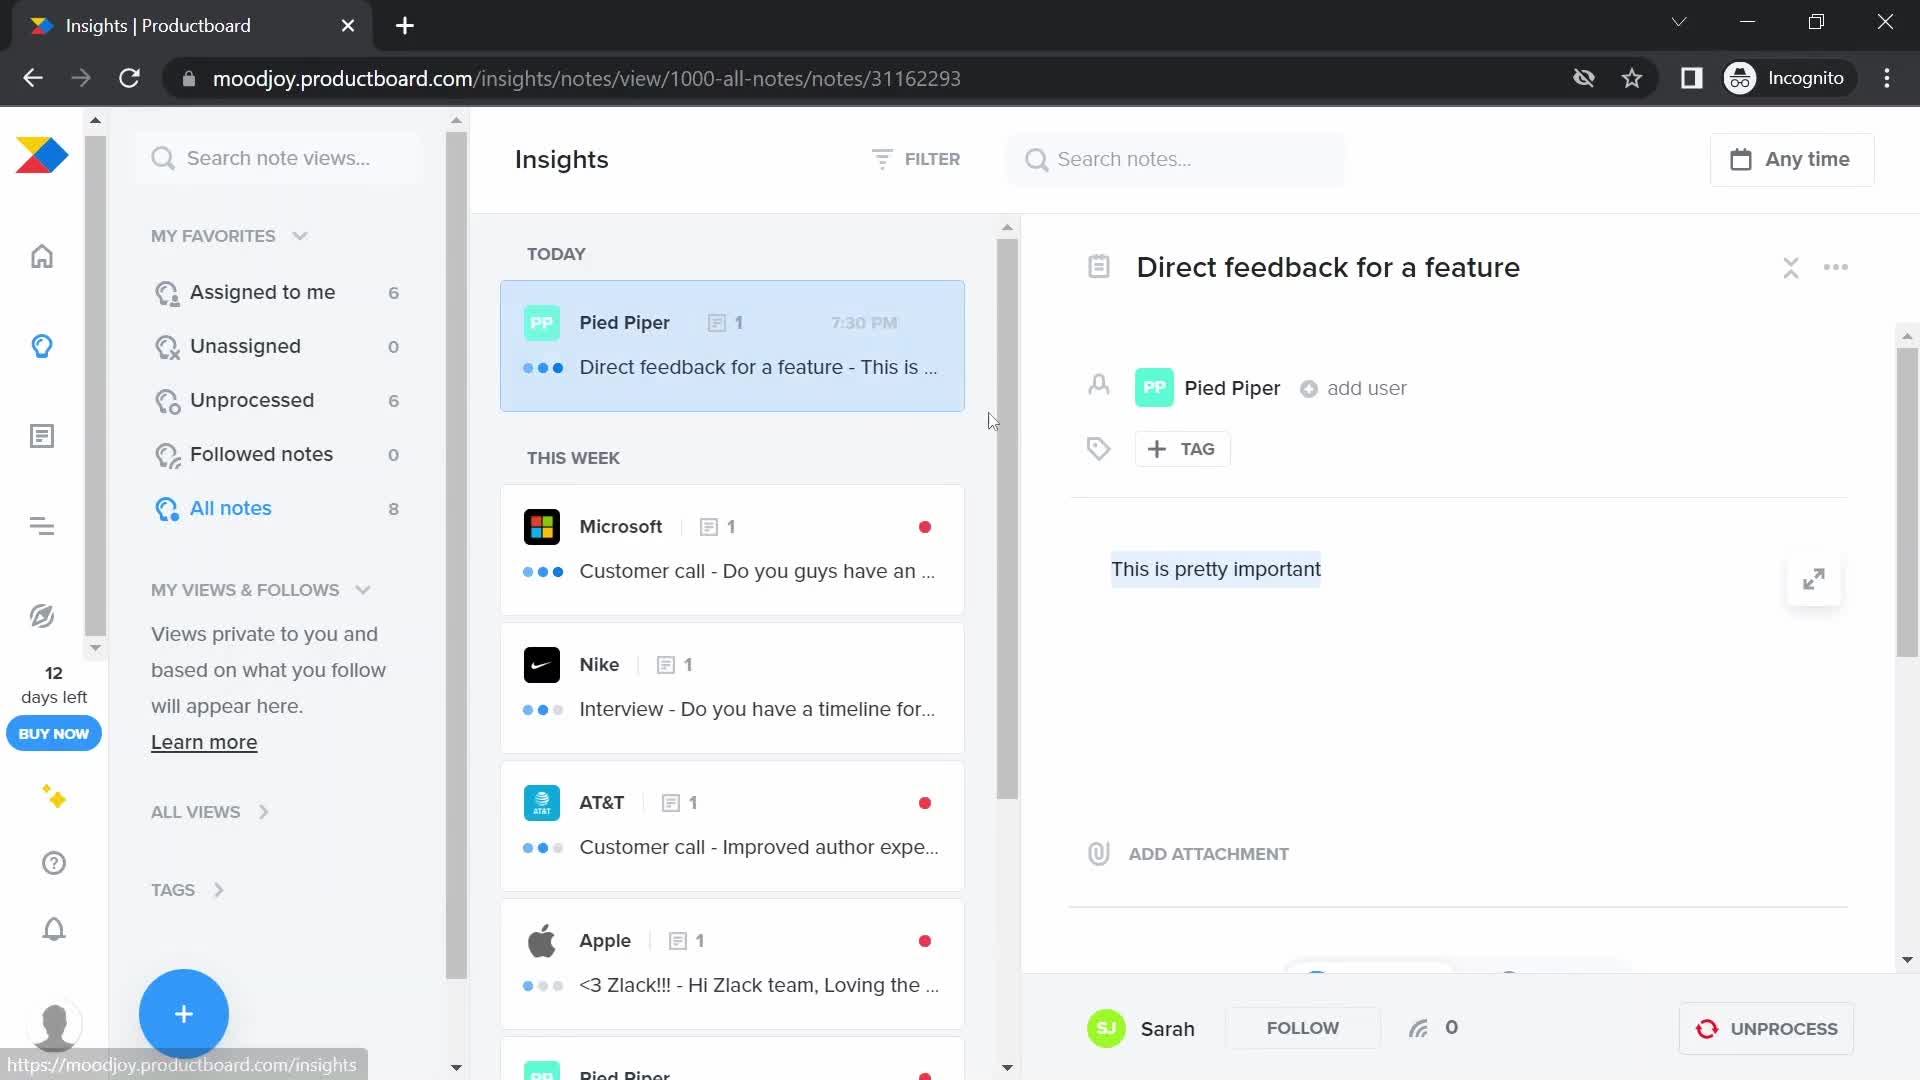Click the filter list icon
The image size is (1920, 1080).
click(x=881, y=160)
